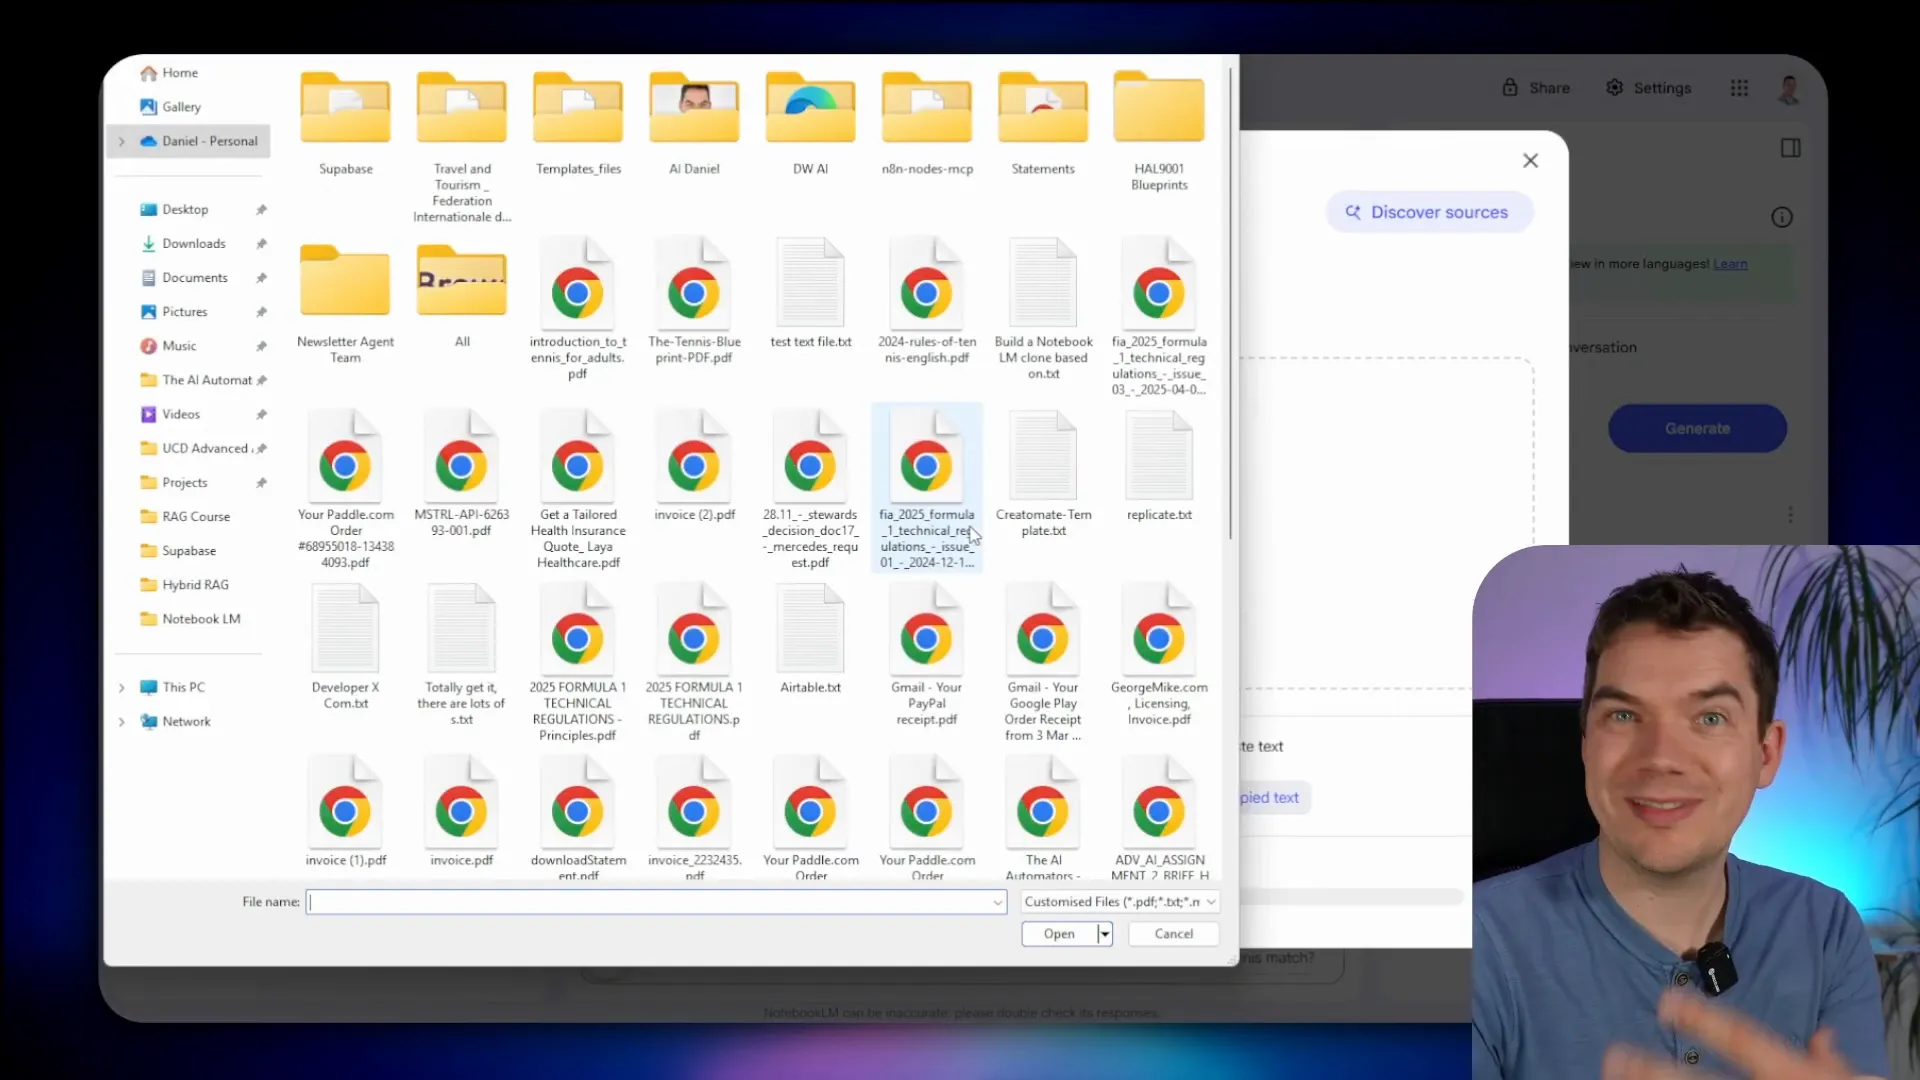This screenshot has height=1080, width=1920.
Task: Open the File name history dropdown
Action: click(997, 902)
